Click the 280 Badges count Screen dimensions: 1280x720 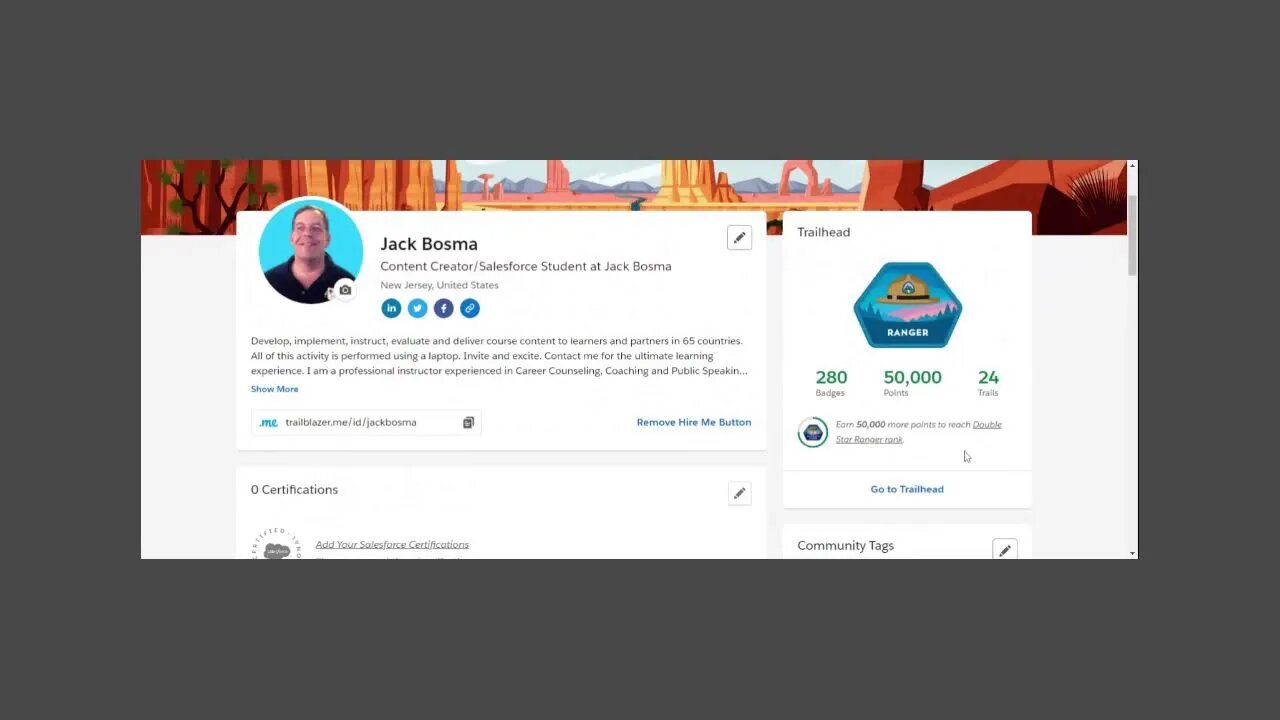tap(831, 382)
